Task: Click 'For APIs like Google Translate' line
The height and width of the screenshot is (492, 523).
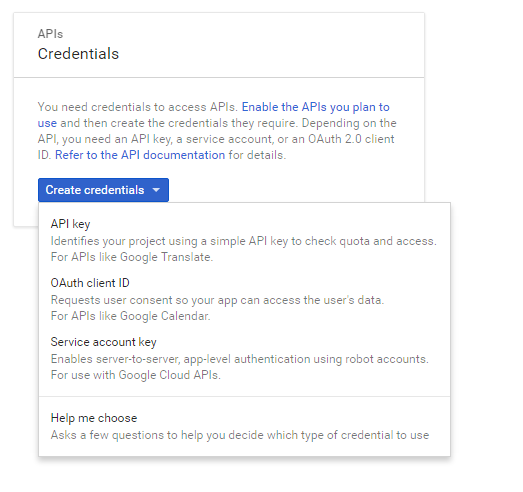Action: coord(132,257)
